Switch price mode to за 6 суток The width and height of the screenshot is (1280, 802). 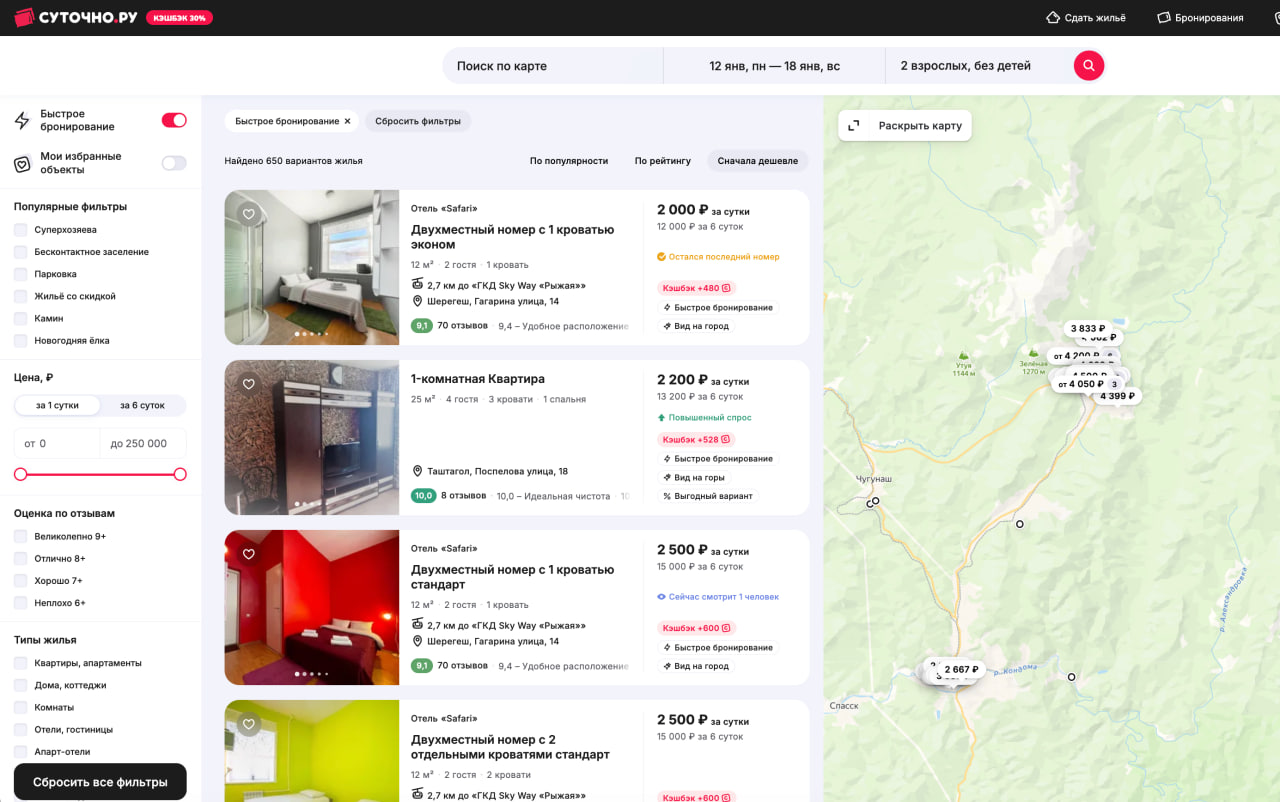coord(142,405)
